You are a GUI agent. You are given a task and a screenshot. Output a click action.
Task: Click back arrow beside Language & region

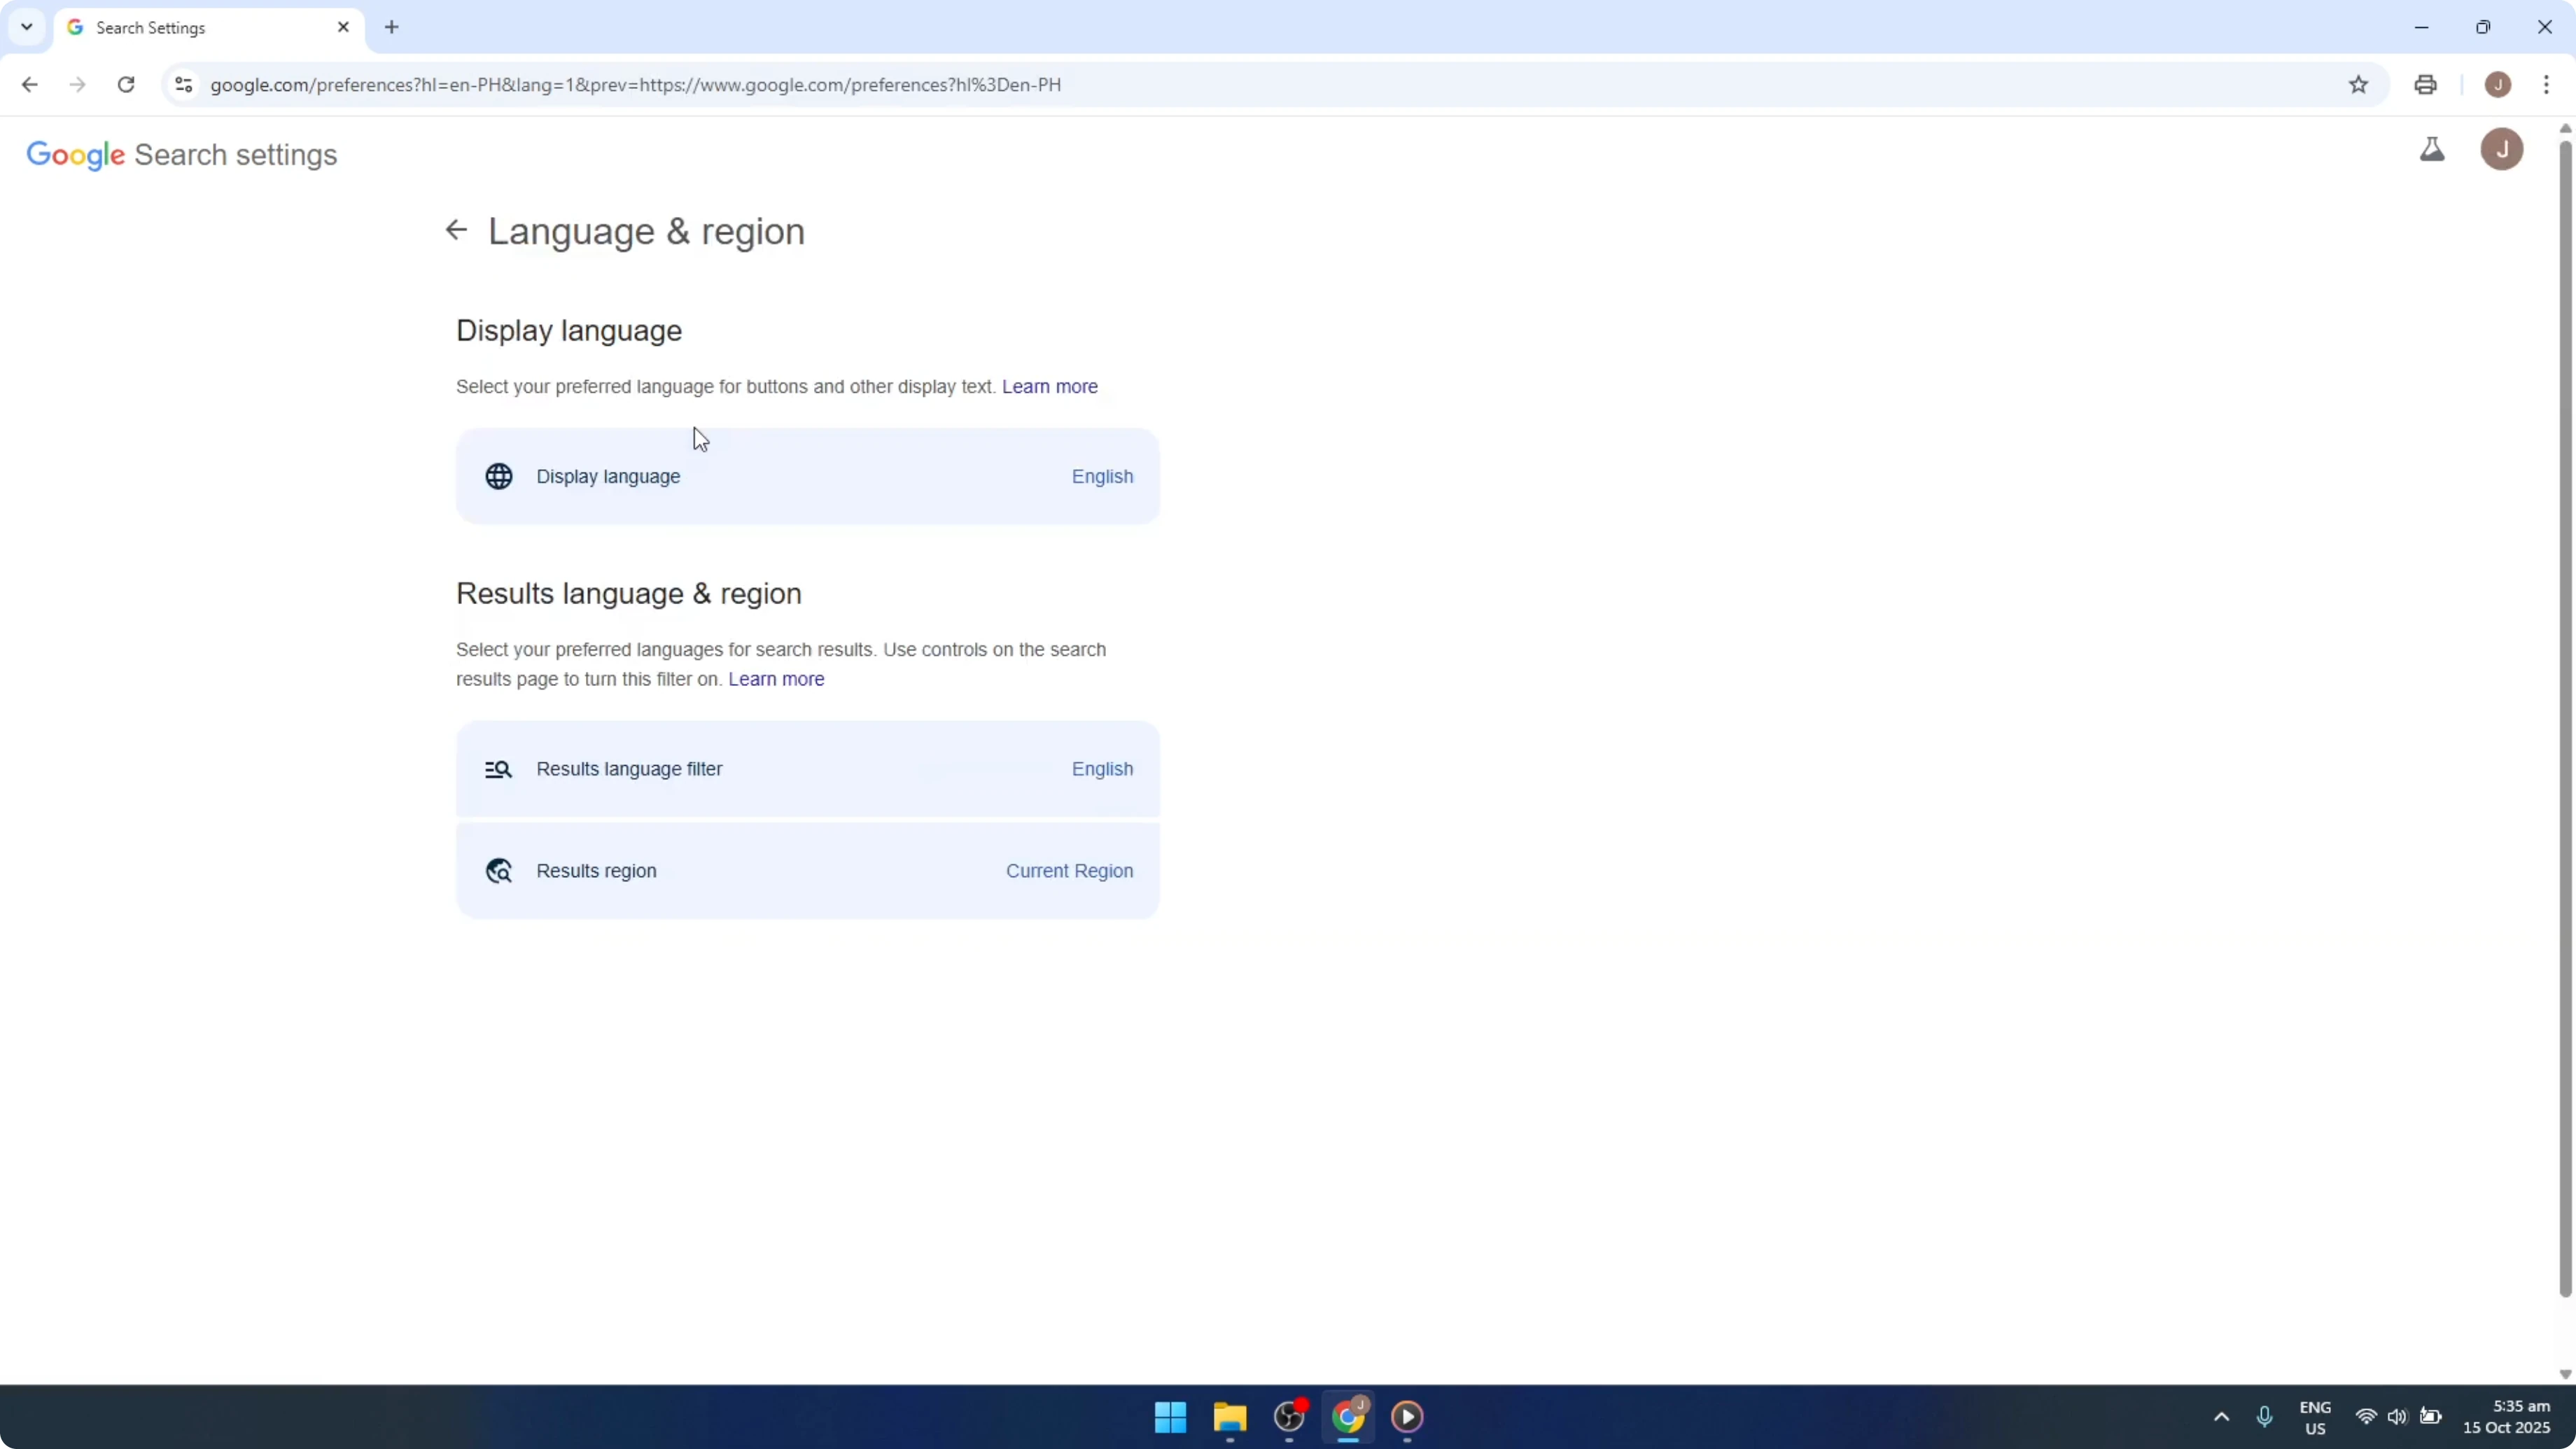coord(456,230)
